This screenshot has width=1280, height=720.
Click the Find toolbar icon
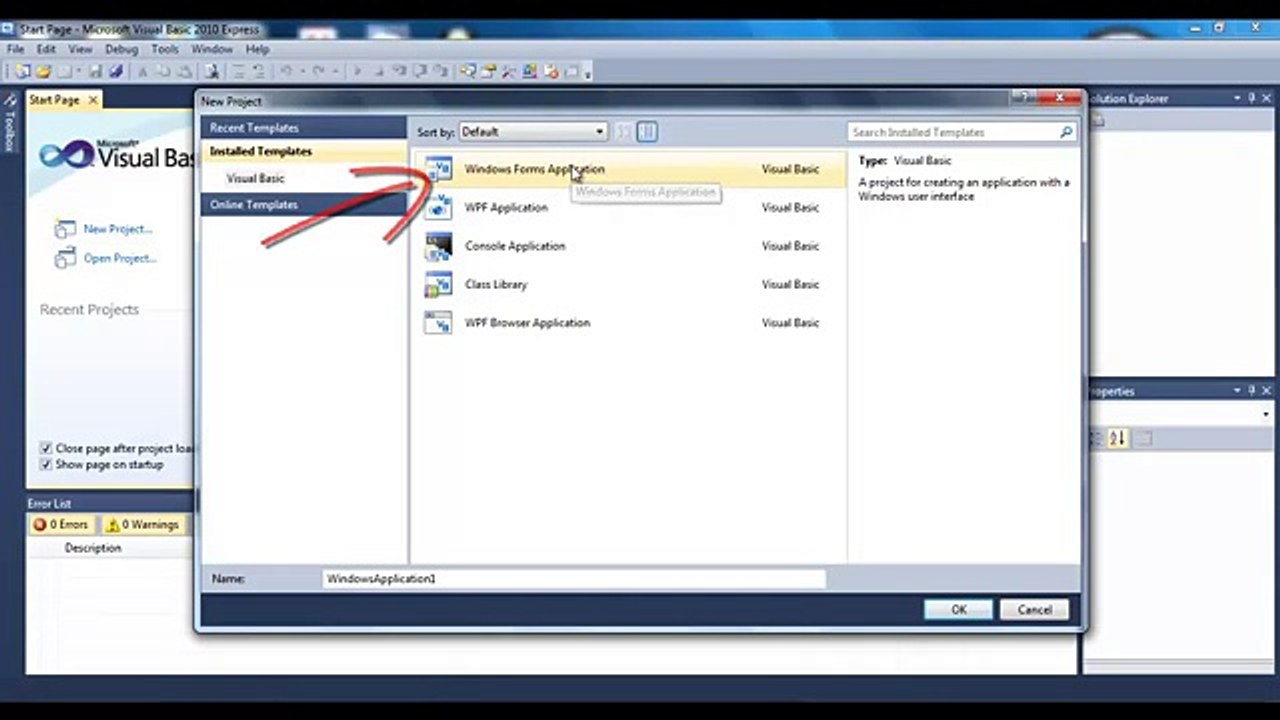[x=212, y=71]
